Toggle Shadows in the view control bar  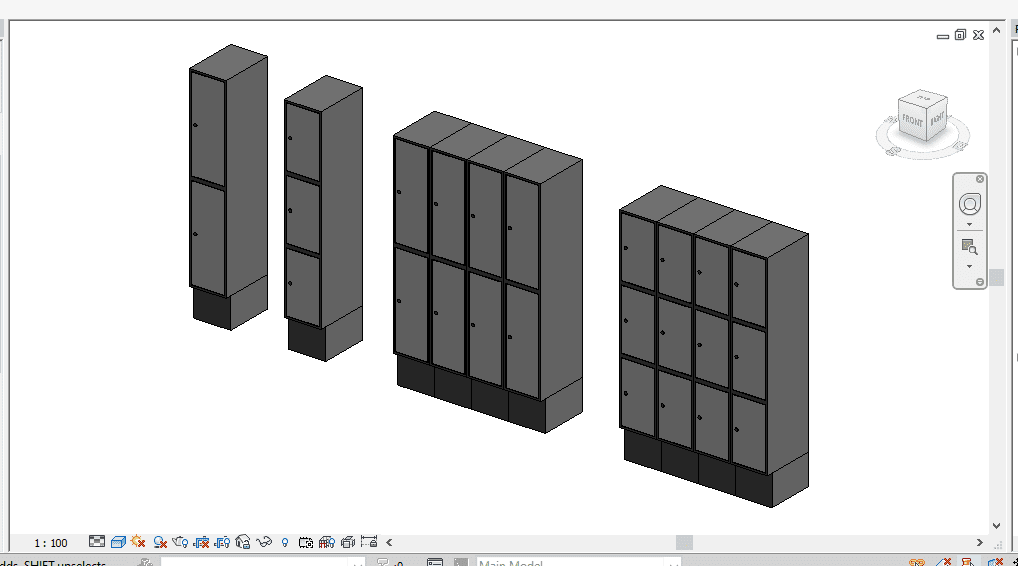[160, 542]
